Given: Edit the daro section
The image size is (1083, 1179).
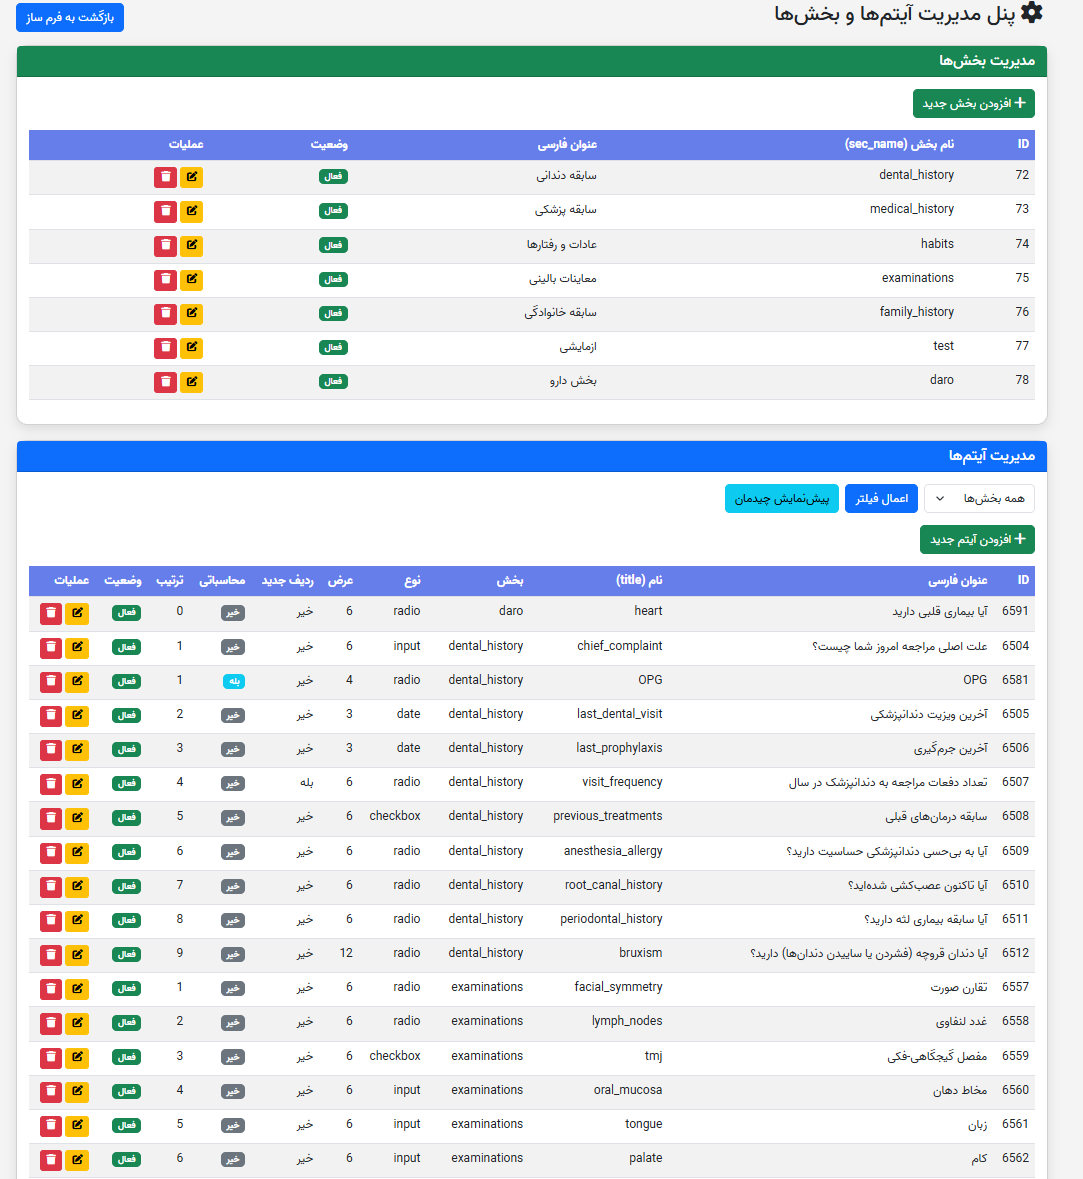Looking at the screenshot, I should point(192,382).
